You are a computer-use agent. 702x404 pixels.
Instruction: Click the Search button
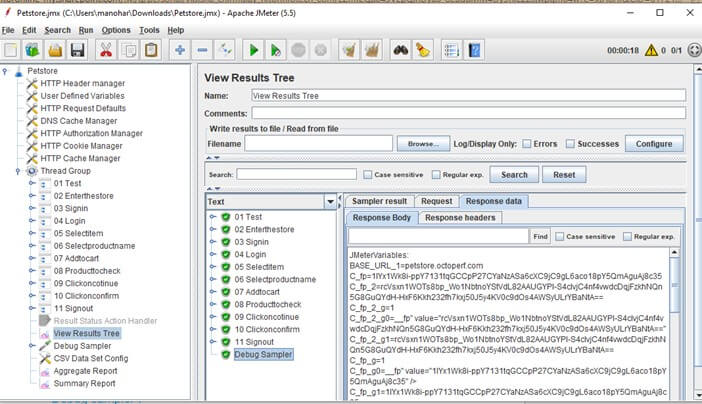point(514,175)
